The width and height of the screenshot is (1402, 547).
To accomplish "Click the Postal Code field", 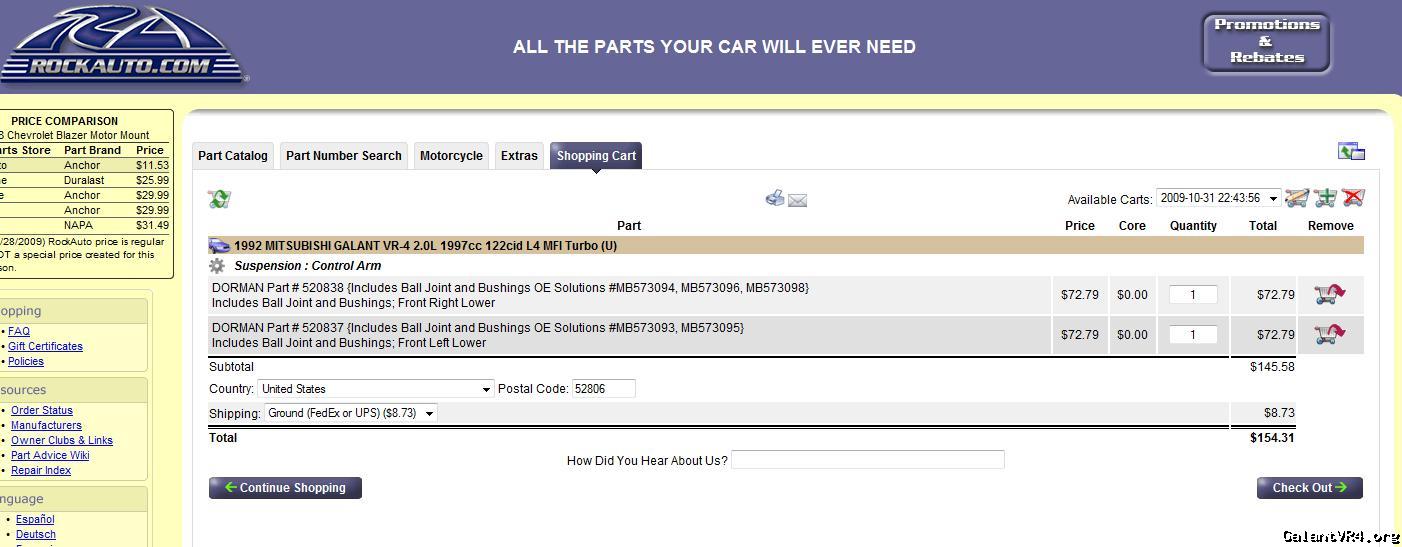I will pos(603,389).
